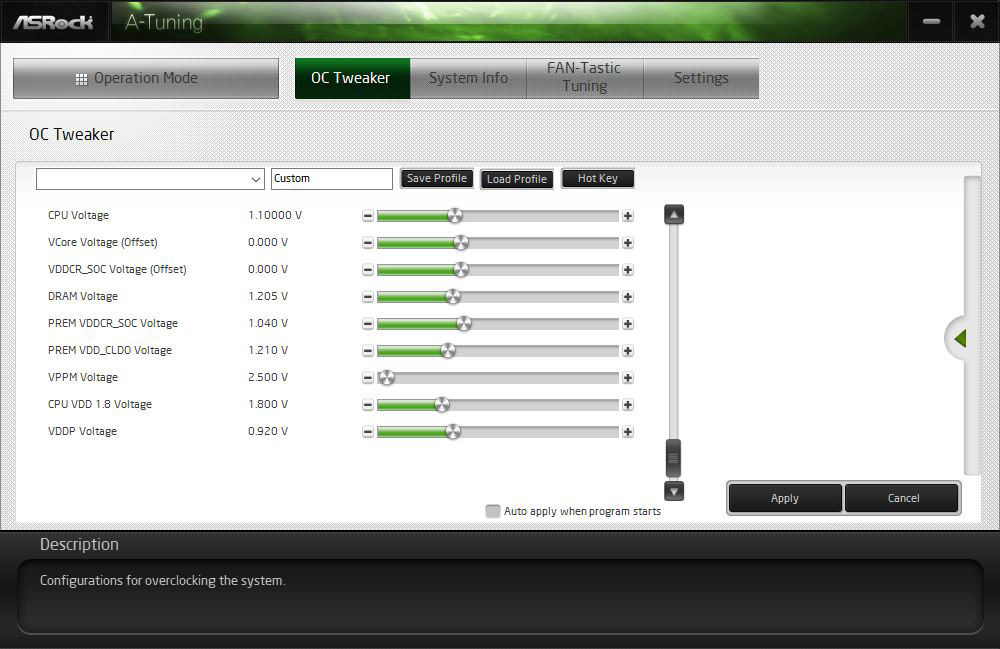Screen dimensions: 1000x649
Task: Select the OC Tweaker tab
Action: coord(352,78)
